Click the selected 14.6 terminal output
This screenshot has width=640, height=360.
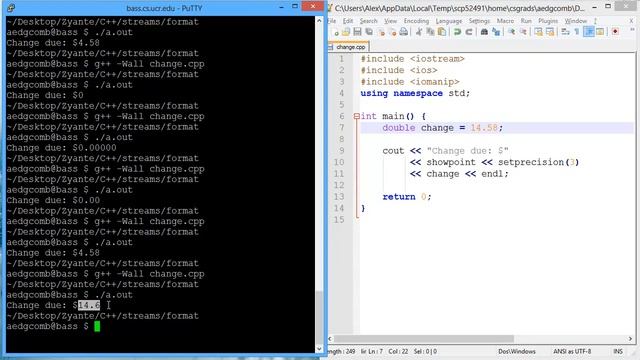pos(89,305)
